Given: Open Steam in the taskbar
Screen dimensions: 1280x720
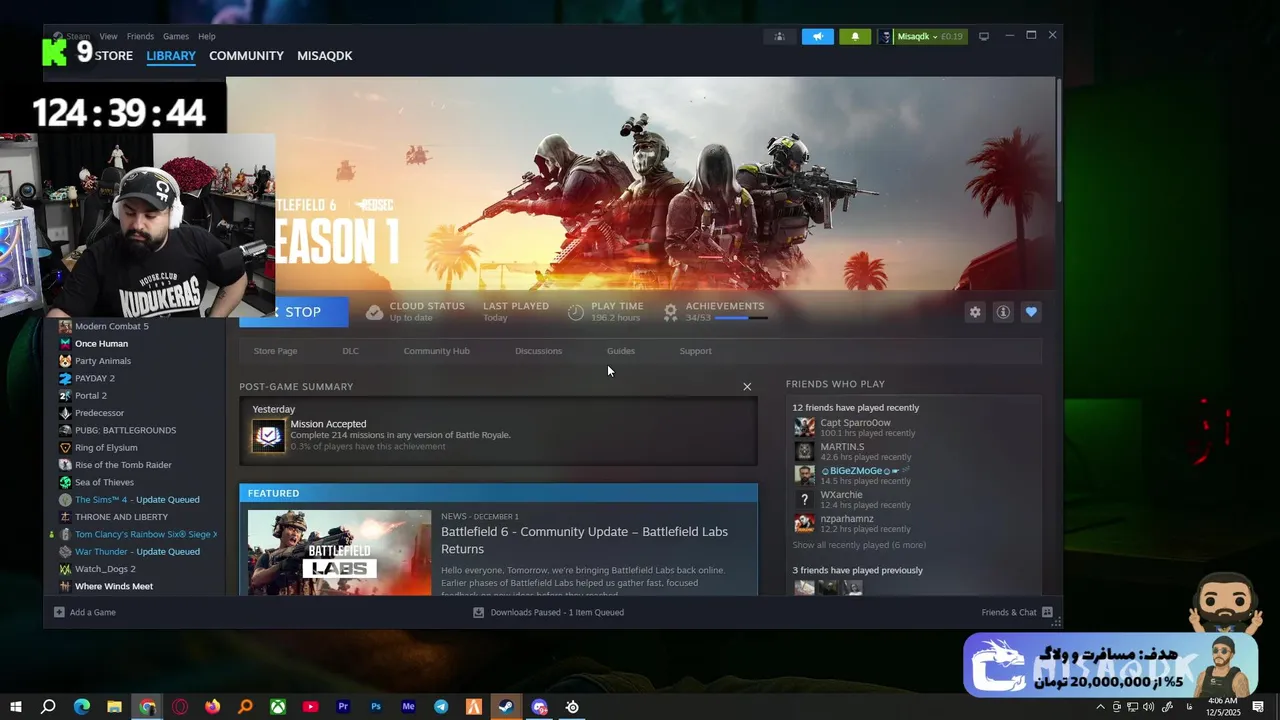Looking at the screenshot, I should click(506, 707).
